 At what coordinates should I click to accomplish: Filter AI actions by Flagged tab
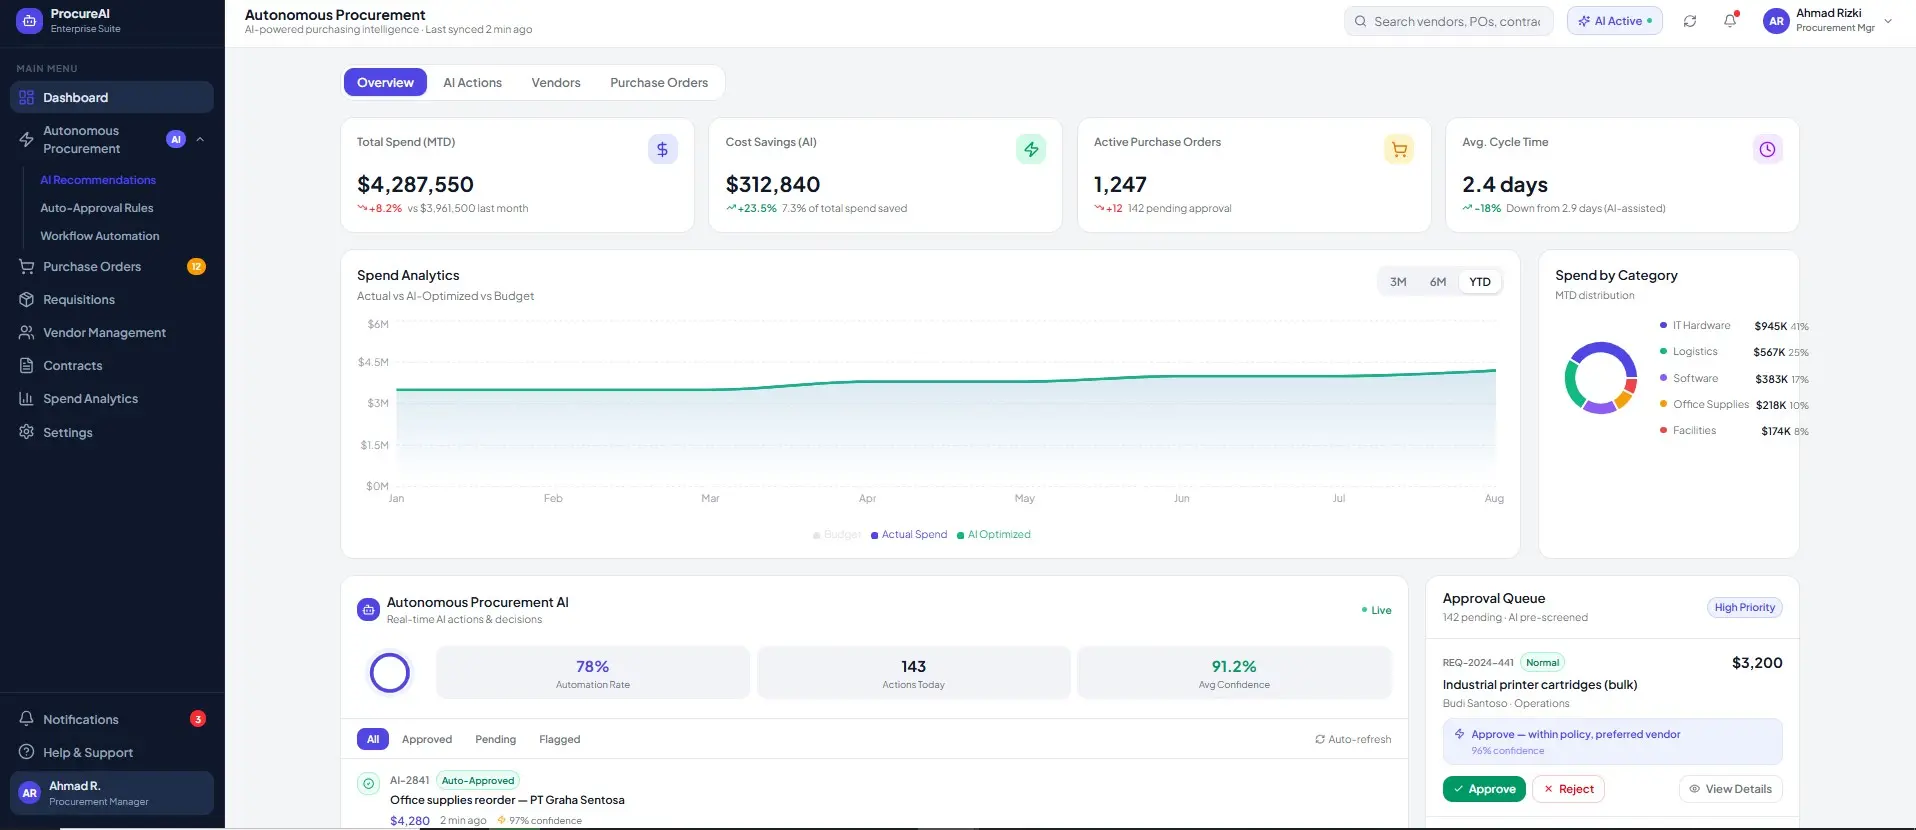pyautogui.click(x=559, y=739)
